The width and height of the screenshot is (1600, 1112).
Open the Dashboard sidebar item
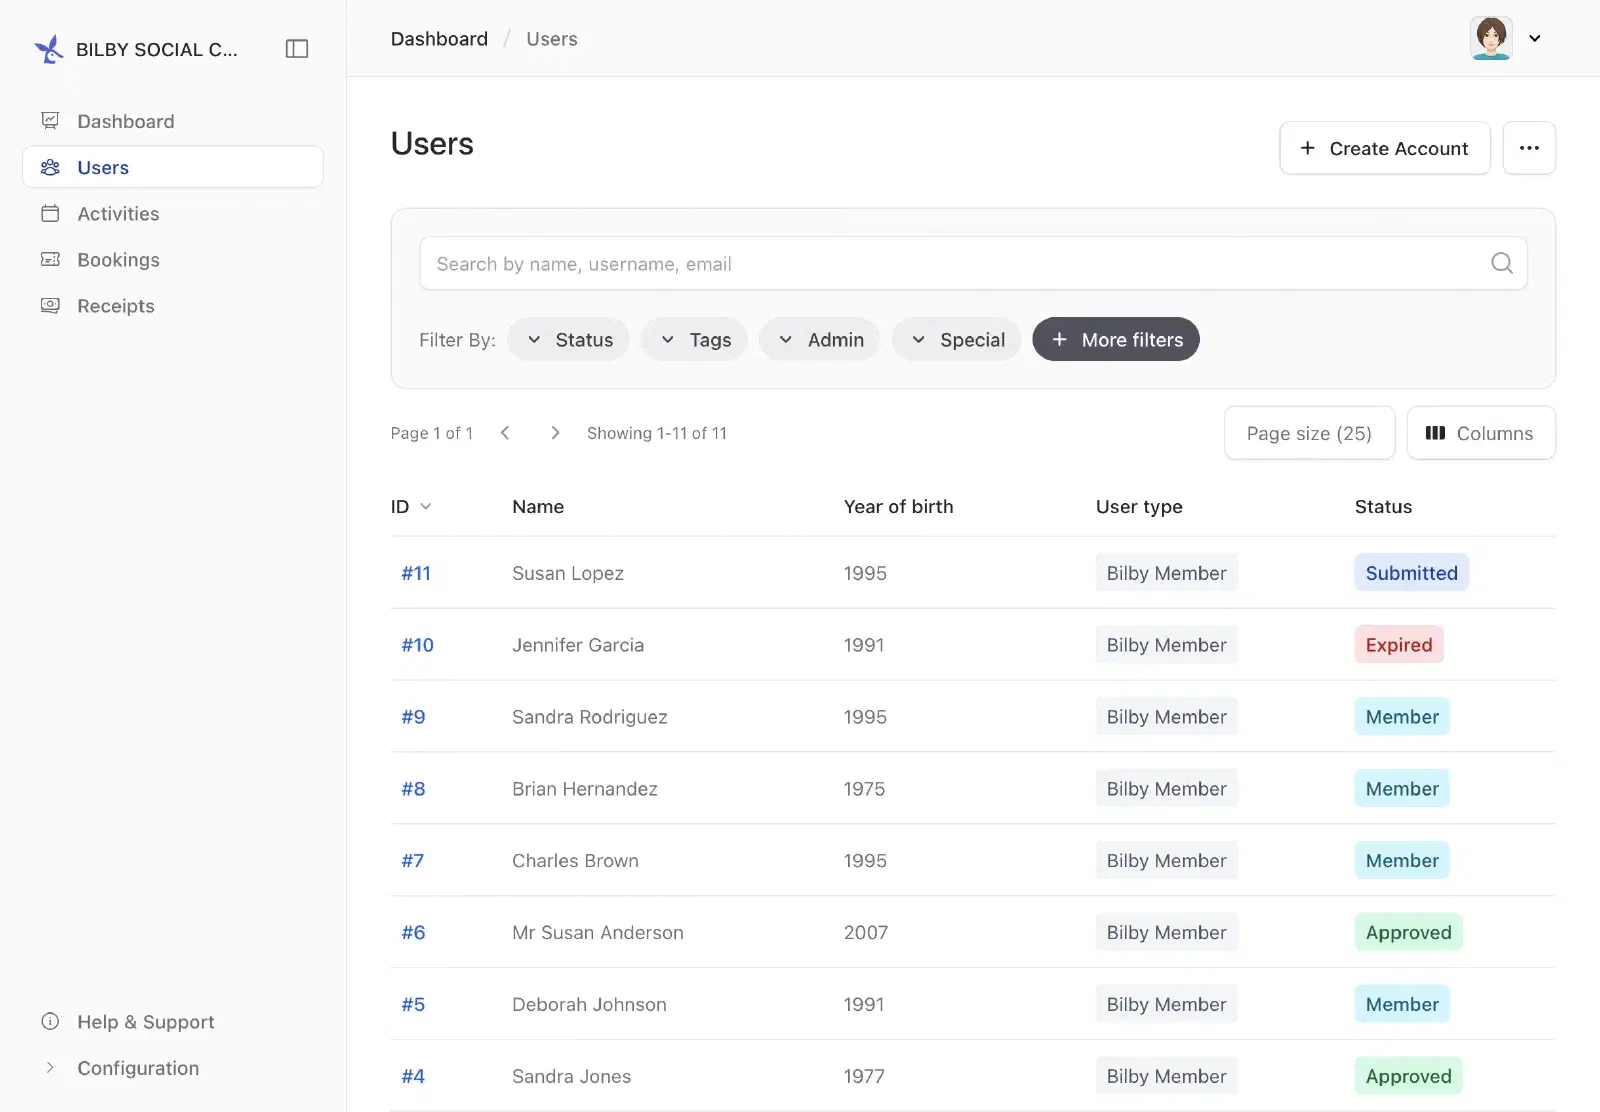coord(173,121)
